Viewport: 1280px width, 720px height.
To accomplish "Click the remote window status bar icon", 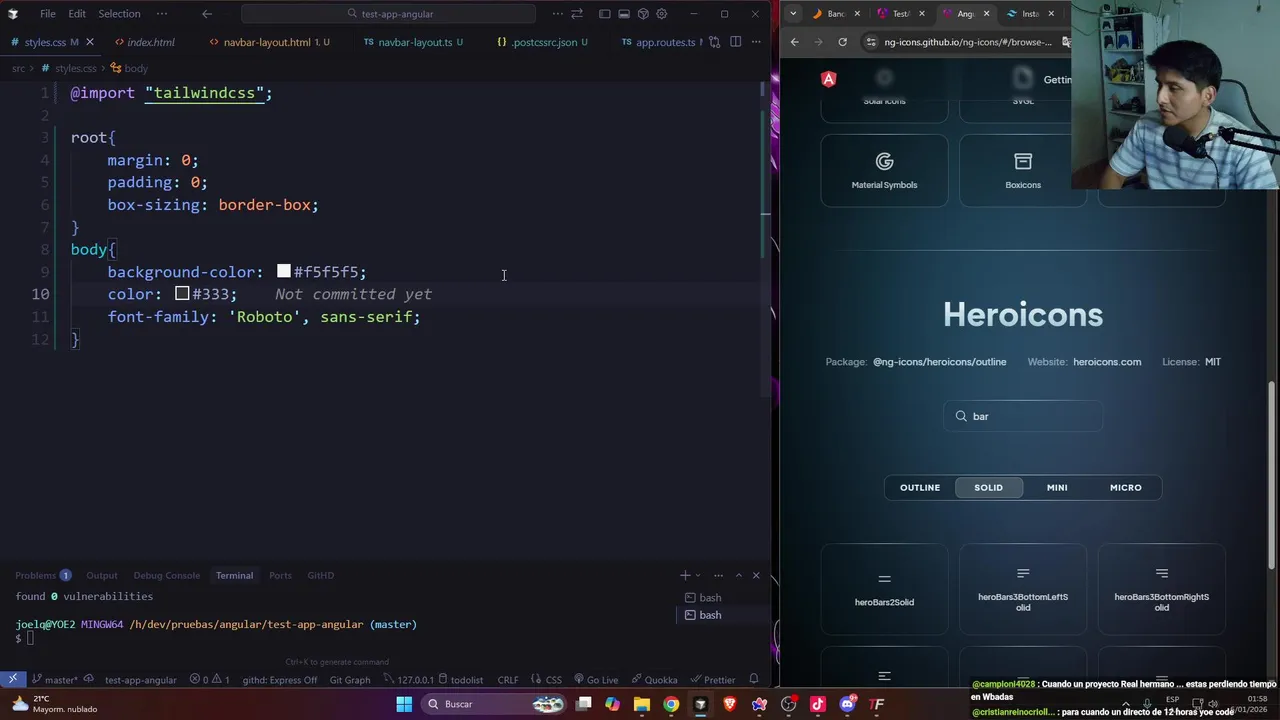I will tap(13, 679).
